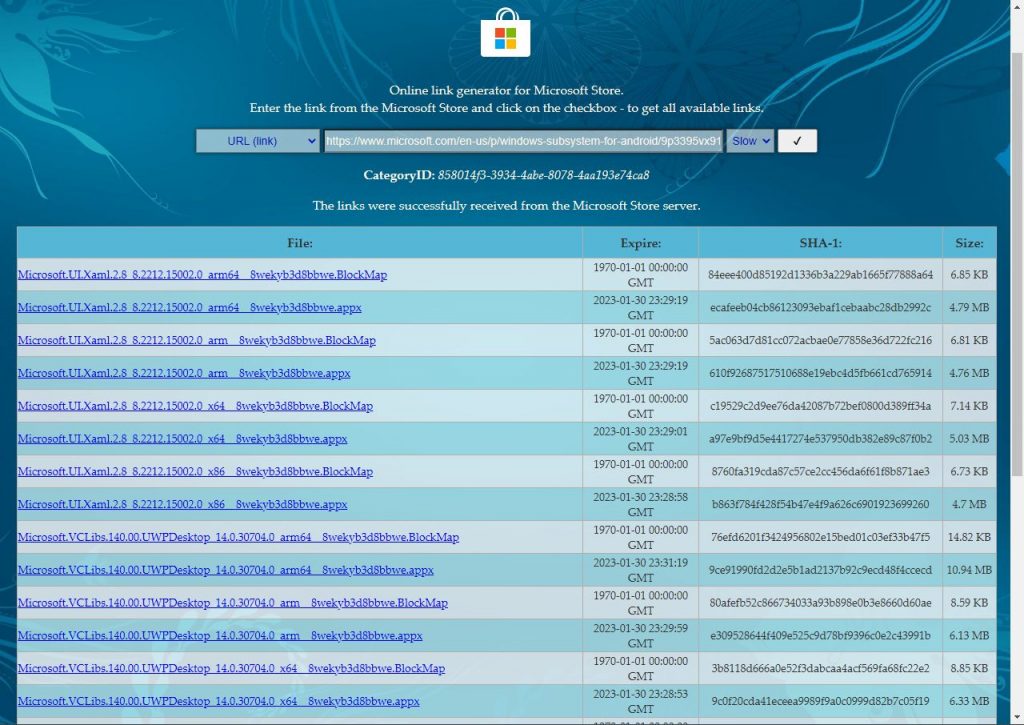Click the 6.33 MB size cell
This screenshot has width=1024, height=725.
[969, 701]
